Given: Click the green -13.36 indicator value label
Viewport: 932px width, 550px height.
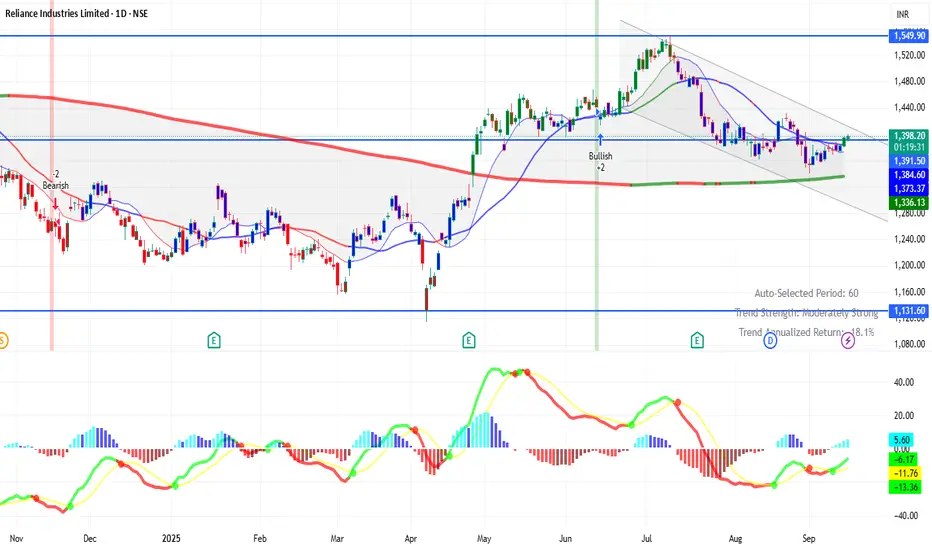Looking at the screenshot, I should (905, 487).
